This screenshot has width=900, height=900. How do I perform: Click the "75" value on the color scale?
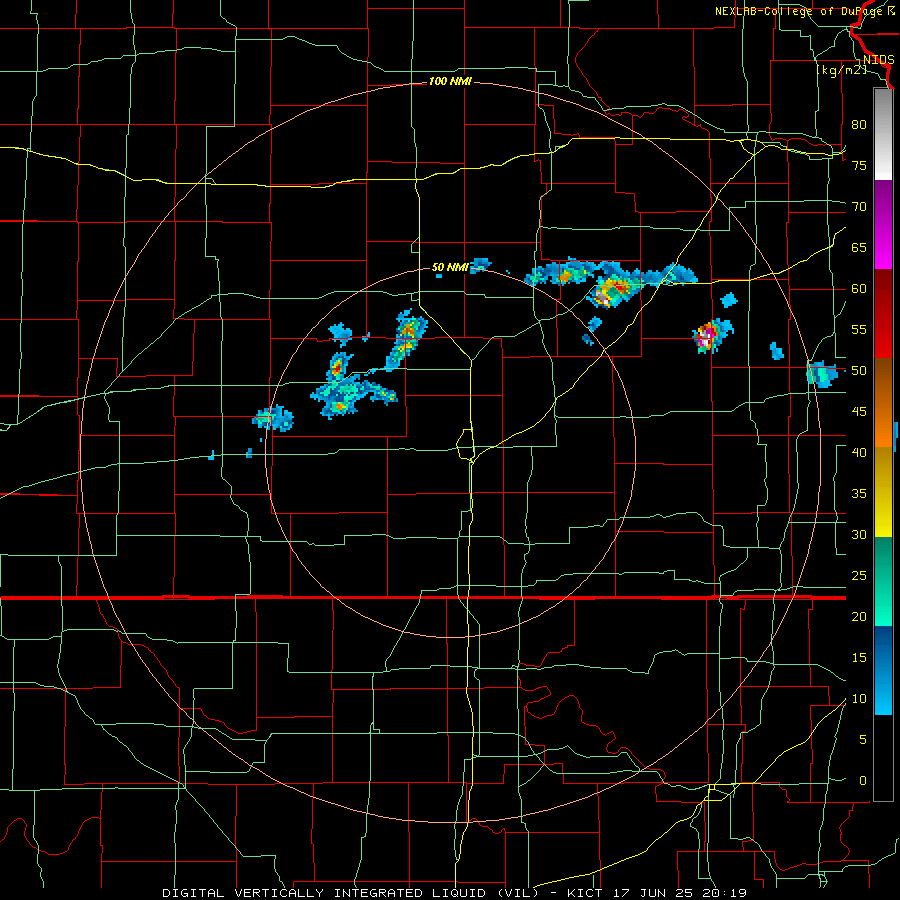click(x=859, y=166)
